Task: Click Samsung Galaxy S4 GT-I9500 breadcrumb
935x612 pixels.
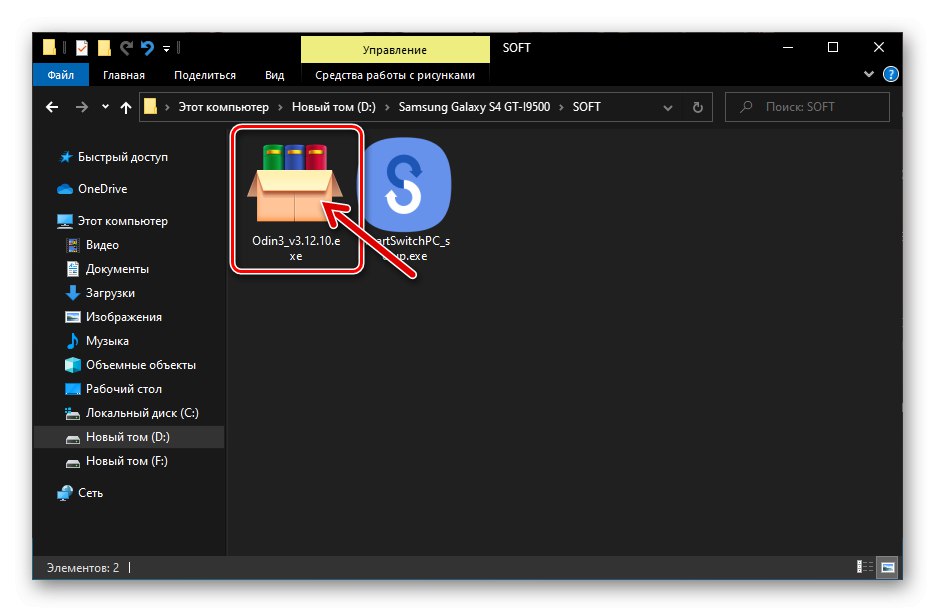Action: pyautogui.click(x=474, y=107)
